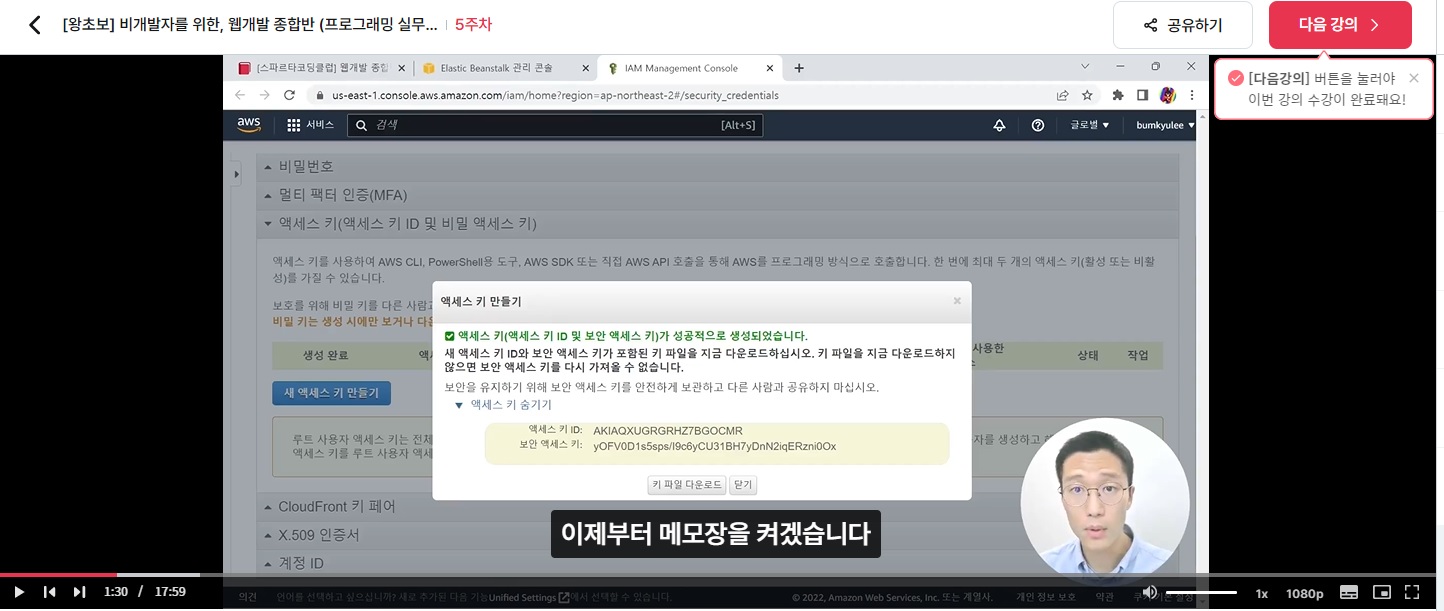The image size is (1444, 611).
Task: Click the browser forward arrow
Action: tap(265, 95)
